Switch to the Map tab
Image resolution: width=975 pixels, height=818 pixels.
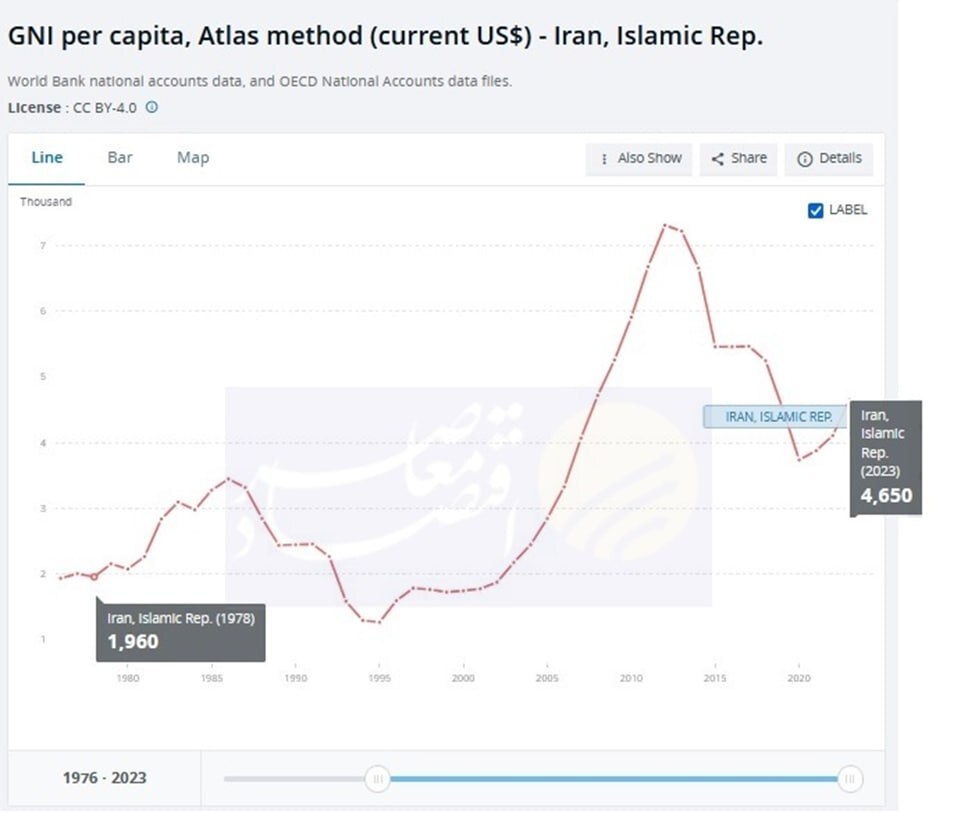click(x=193, y=157)
